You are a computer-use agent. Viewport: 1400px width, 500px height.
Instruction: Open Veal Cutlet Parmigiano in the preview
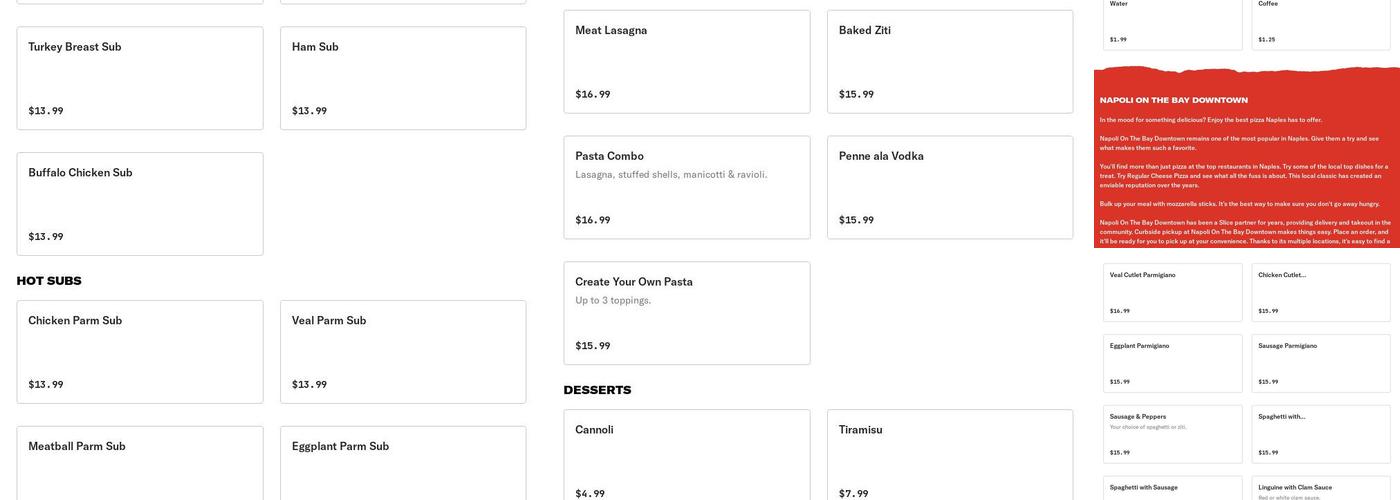coord(1173,292)
